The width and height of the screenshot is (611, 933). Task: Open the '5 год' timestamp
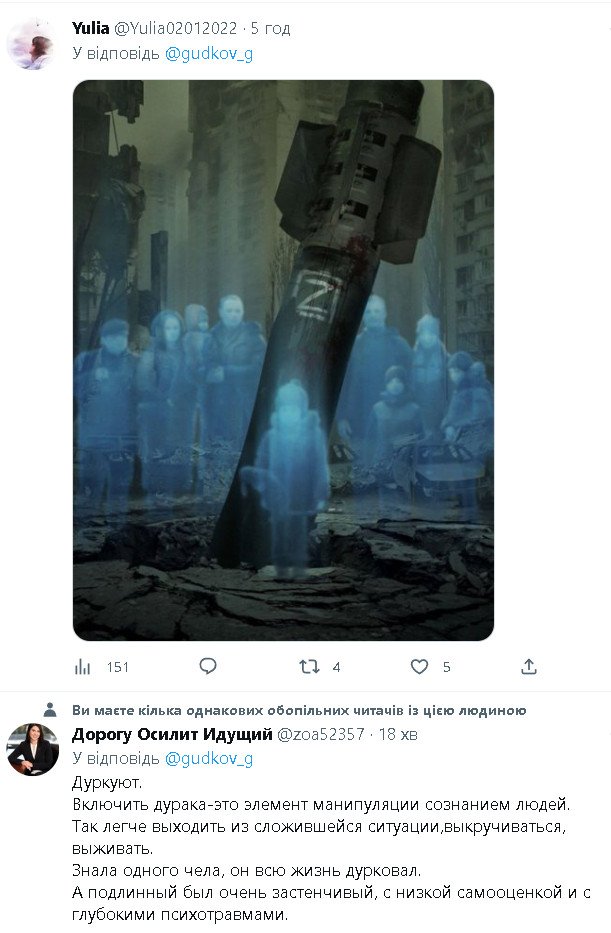[x=270, y=28]
